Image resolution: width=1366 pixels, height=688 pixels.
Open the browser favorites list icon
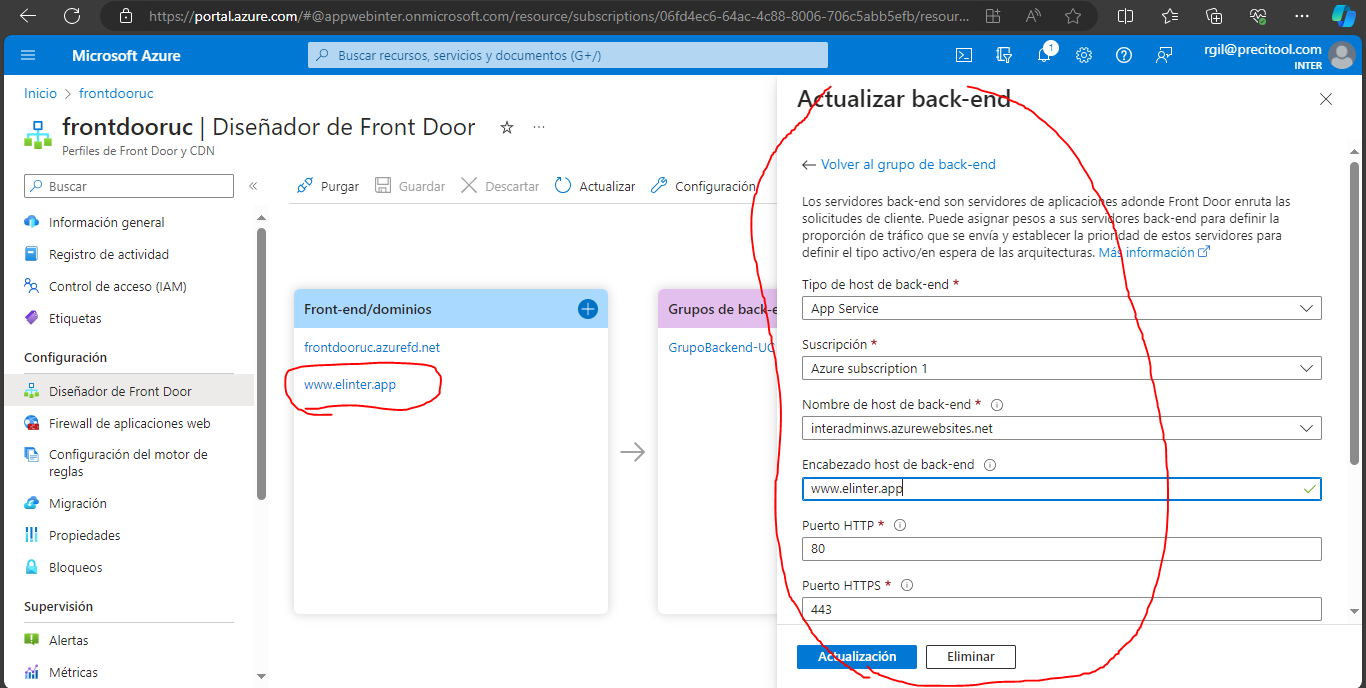pyautogui.click(x=1169, y=16)
